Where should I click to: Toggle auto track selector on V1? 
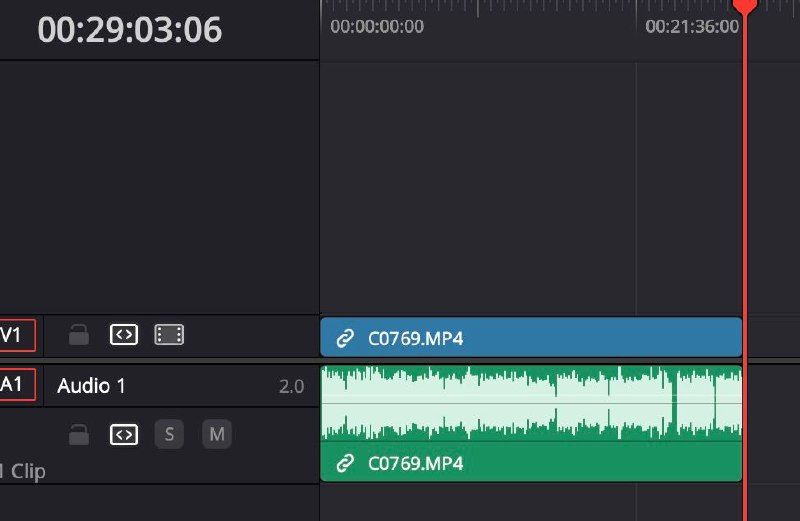pyautogui.click(x=124, y=335)
